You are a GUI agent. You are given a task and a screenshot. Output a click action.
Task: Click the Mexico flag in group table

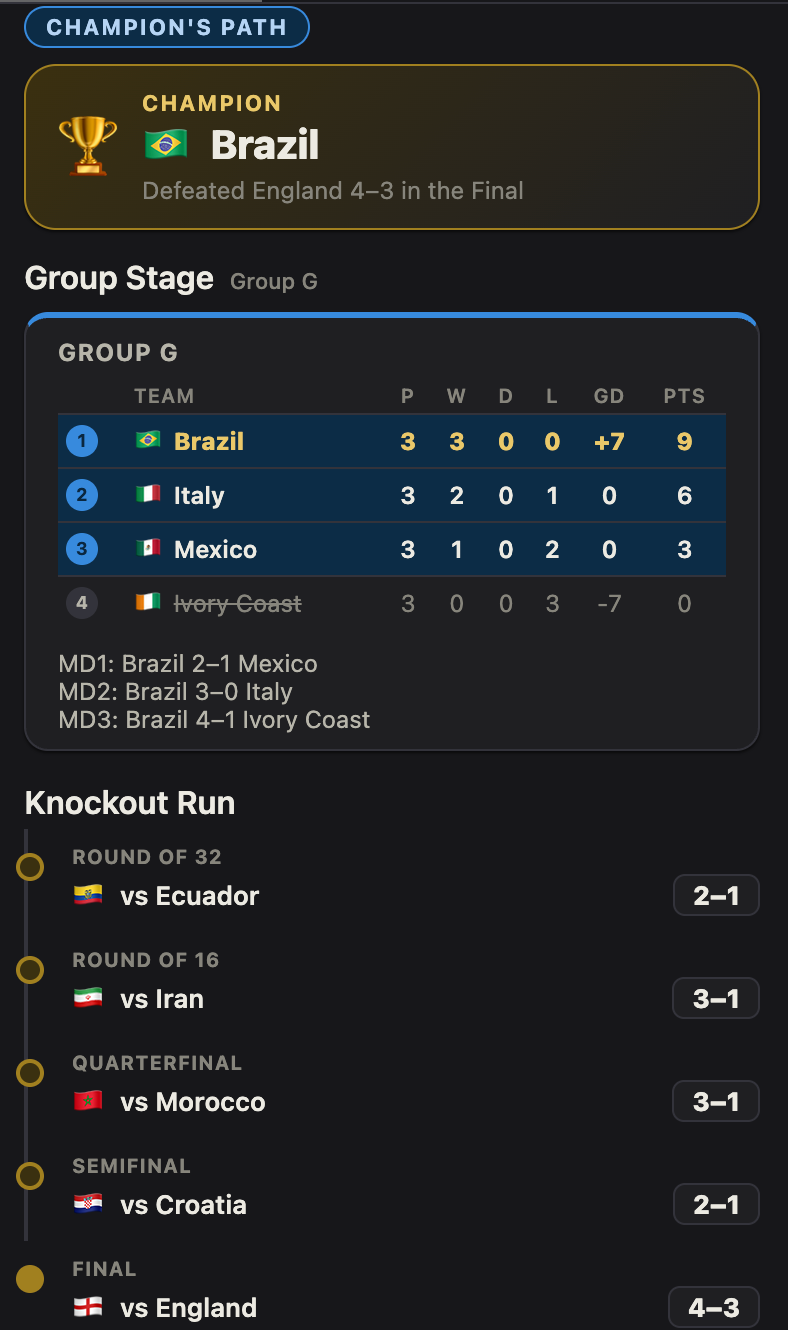(x=148, y=548)
